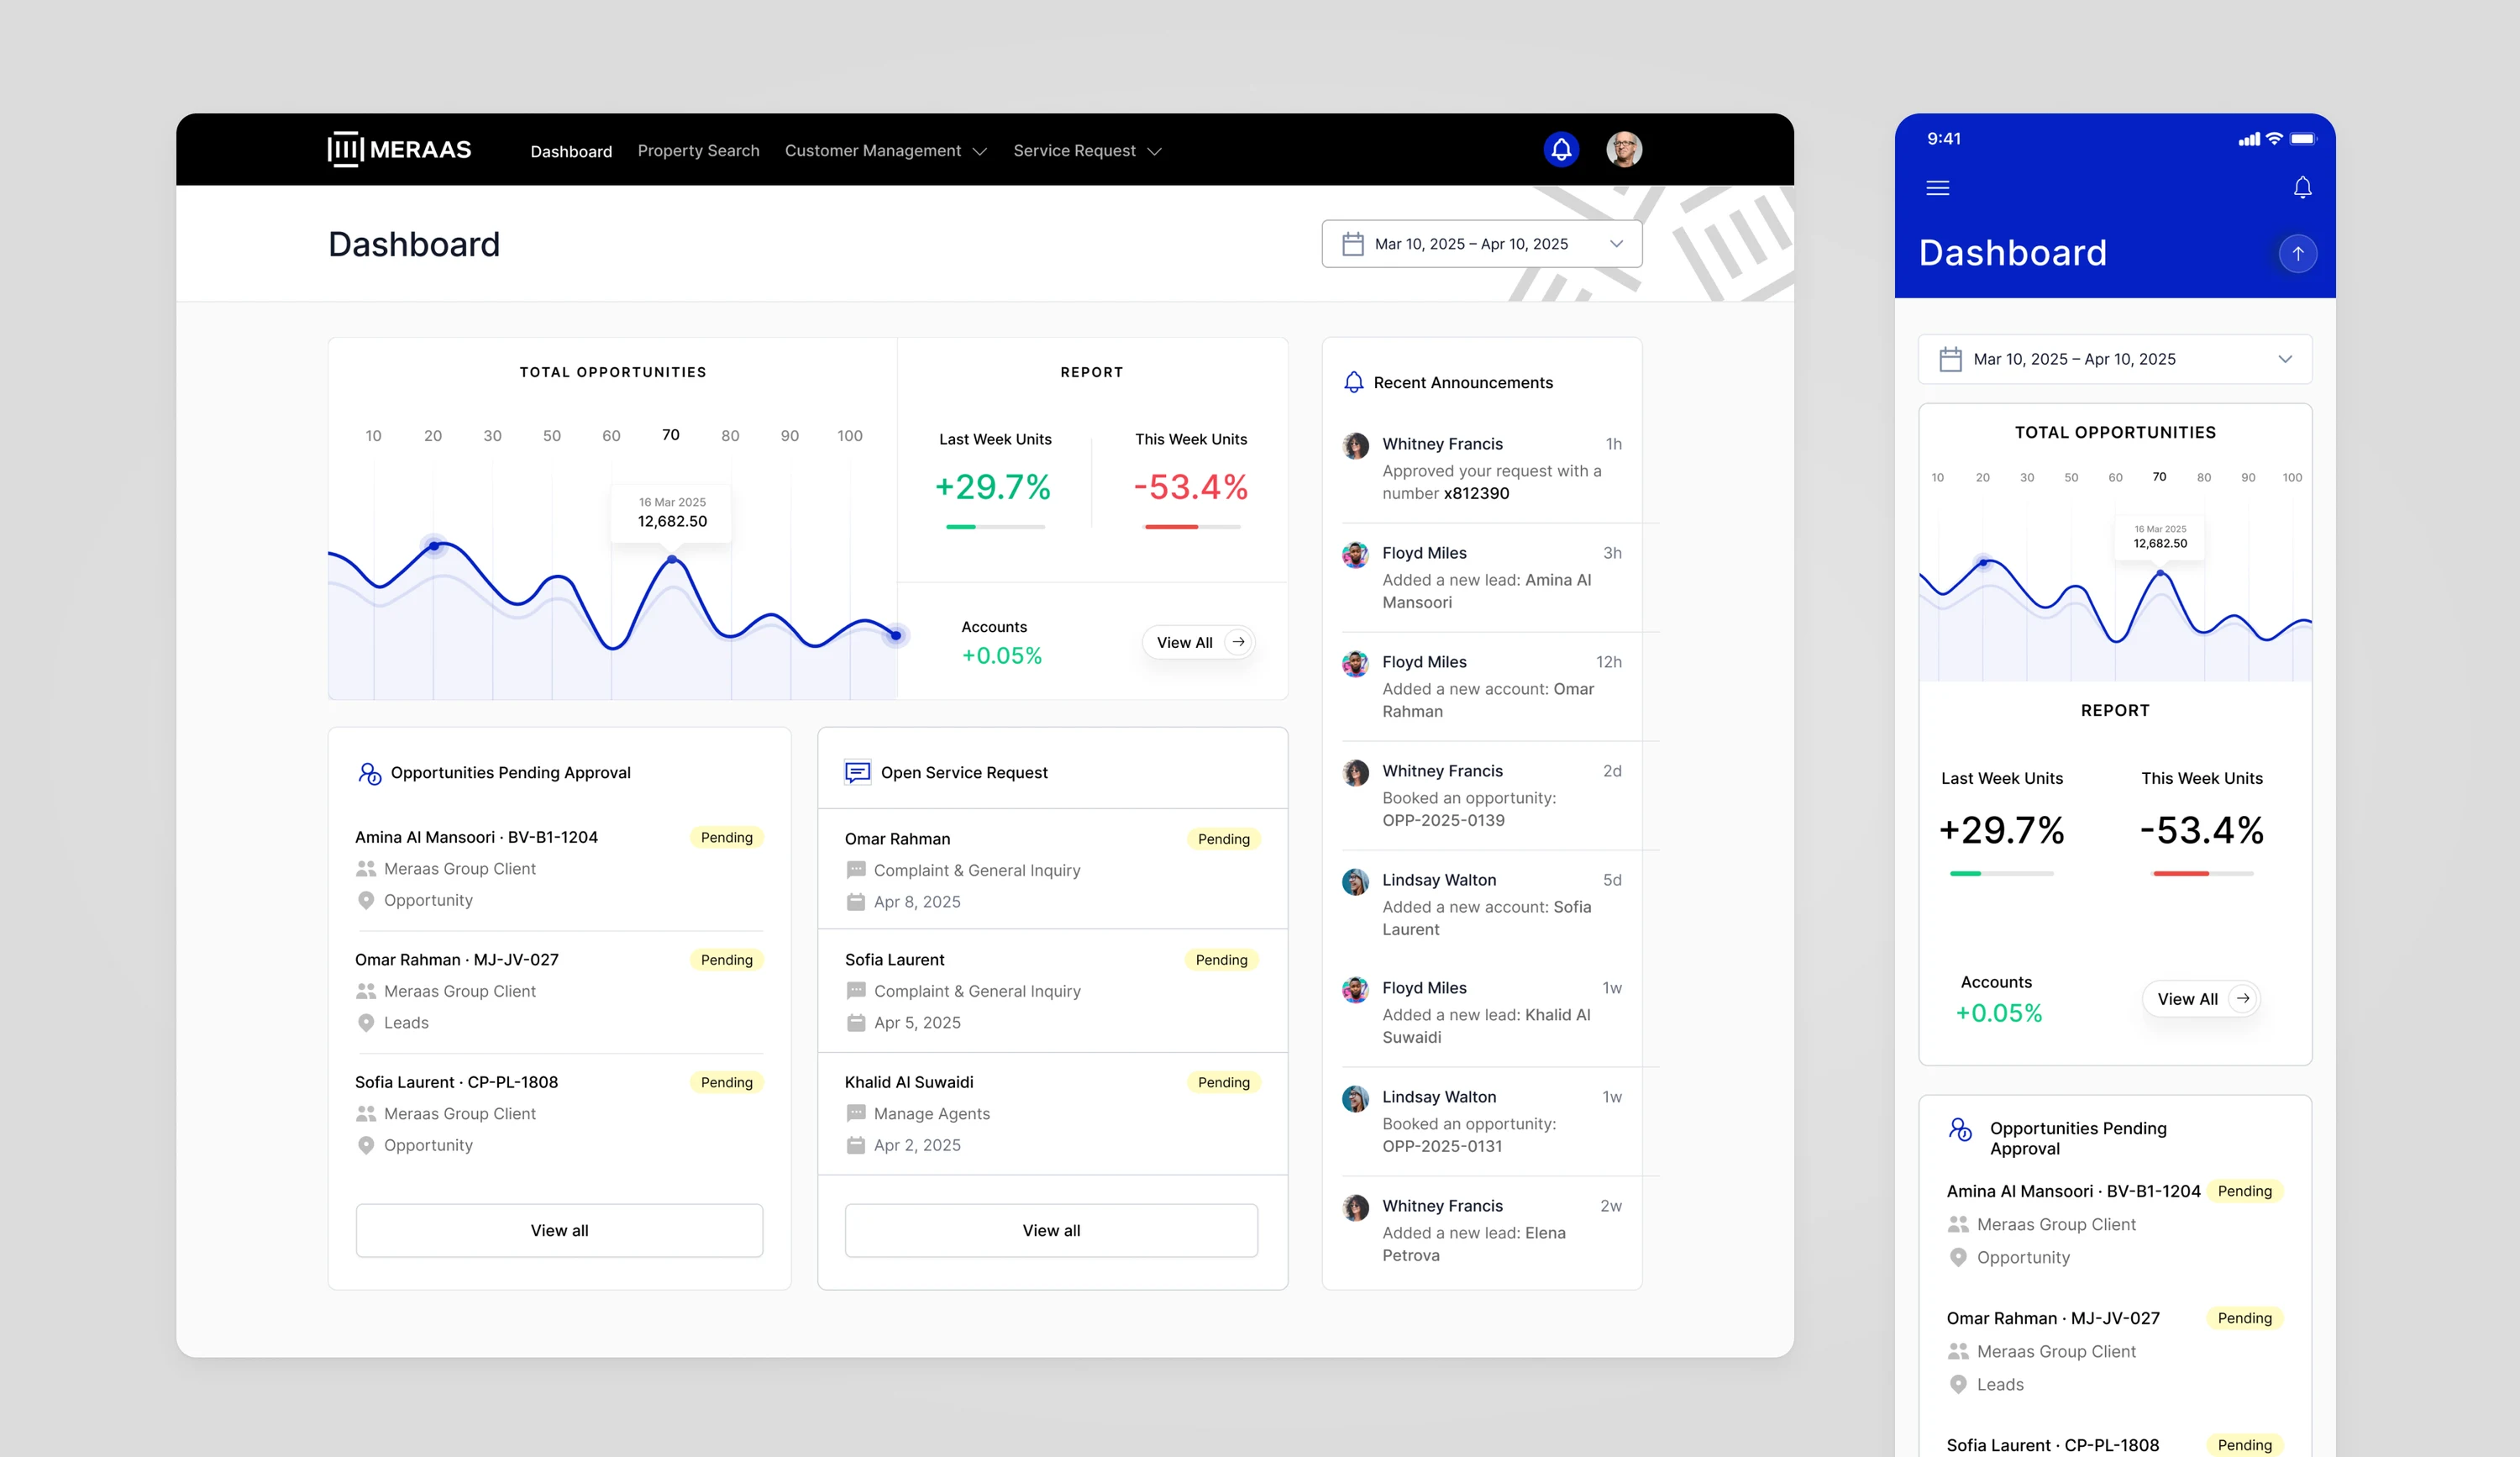Click View all under Open Service Request
Image resolution: width=2520 pixels, height=1457 pixels.
click(1051, 1230)
